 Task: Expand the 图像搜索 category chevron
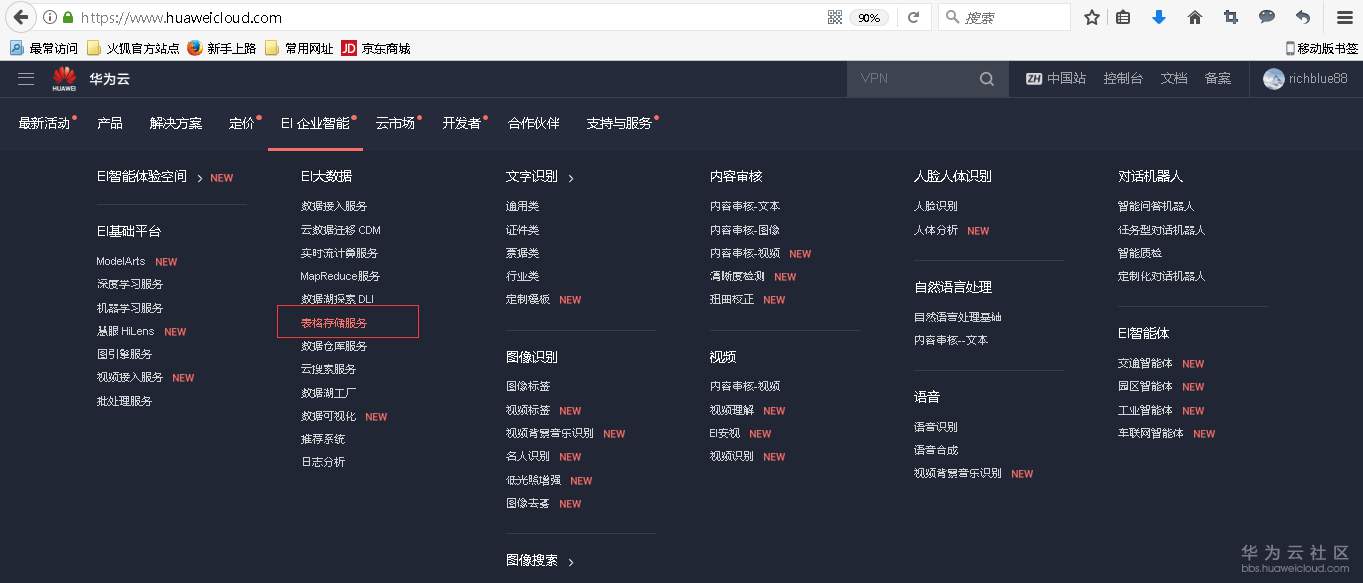pyautogui.click(x=570, y=561)
